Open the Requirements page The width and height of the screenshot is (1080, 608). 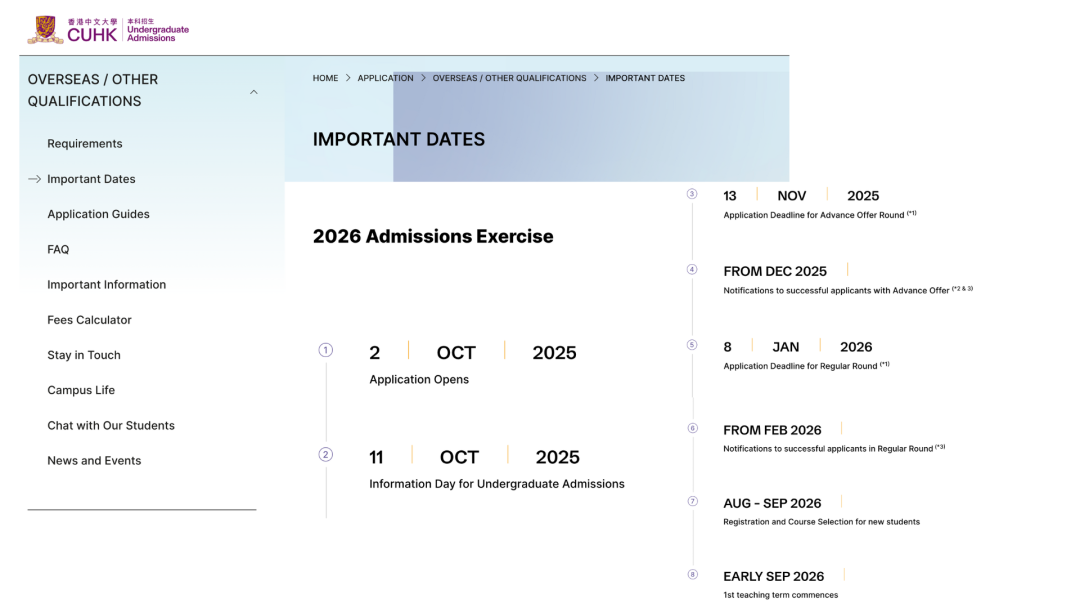point(85,144)
